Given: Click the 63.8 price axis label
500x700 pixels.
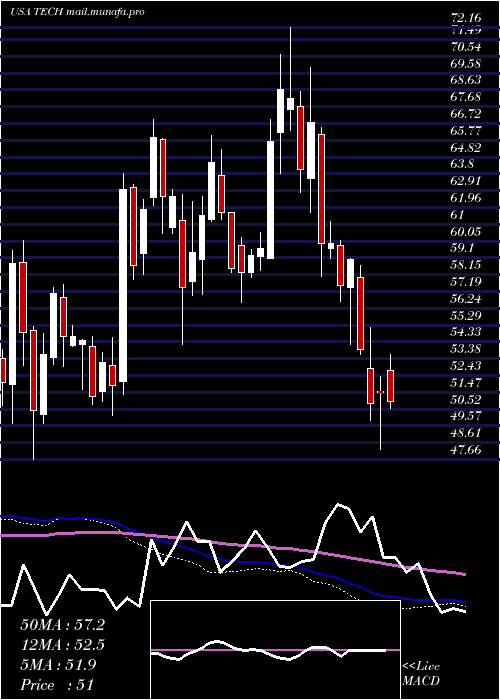Looking at the screenshot, I should click(462, 164).
